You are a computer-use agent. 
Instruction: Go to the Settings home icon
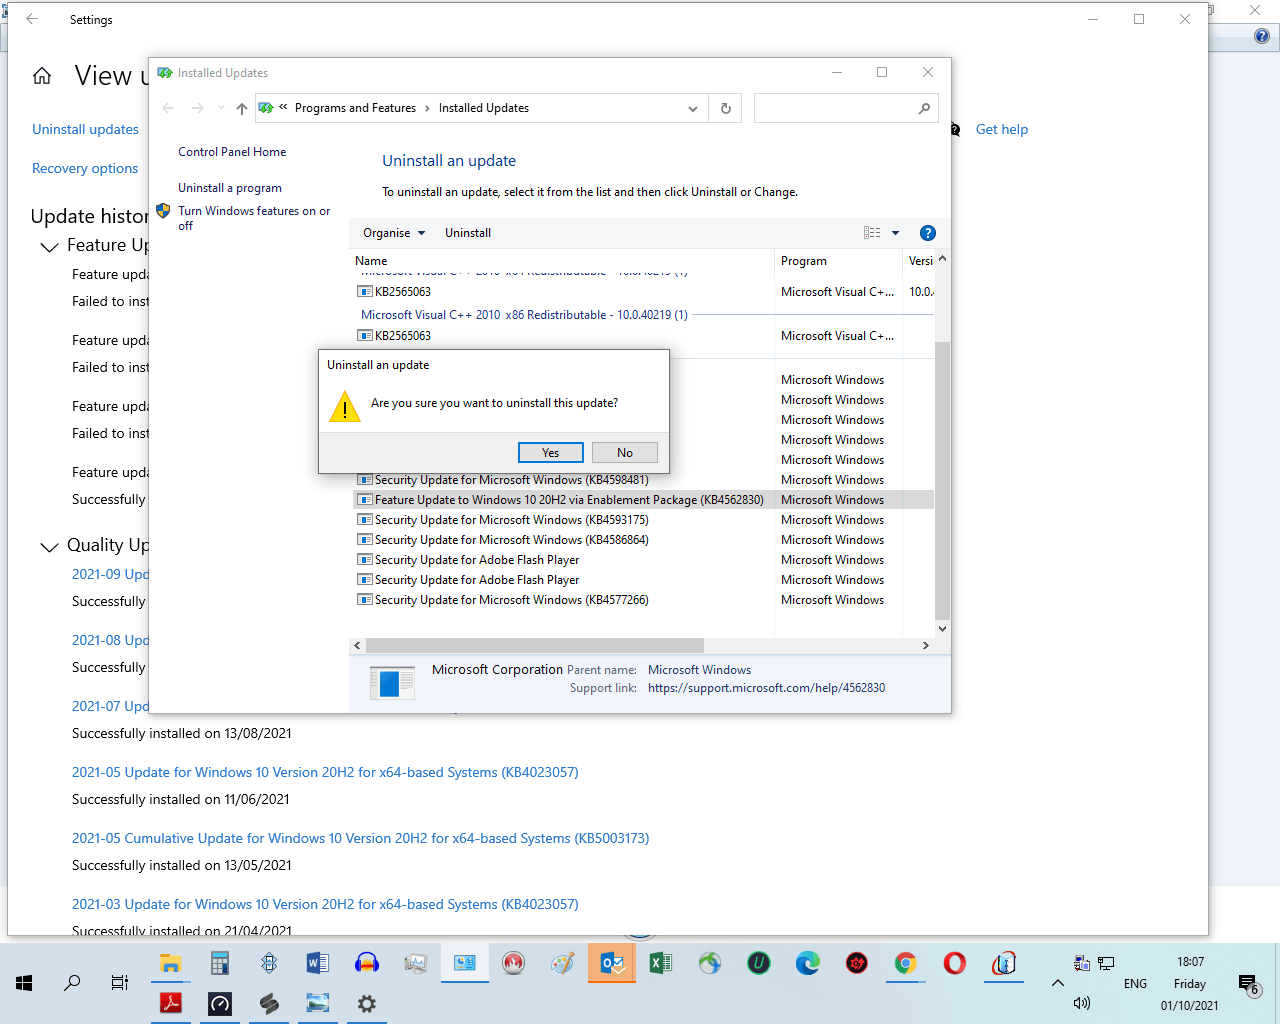coord(42,76)
